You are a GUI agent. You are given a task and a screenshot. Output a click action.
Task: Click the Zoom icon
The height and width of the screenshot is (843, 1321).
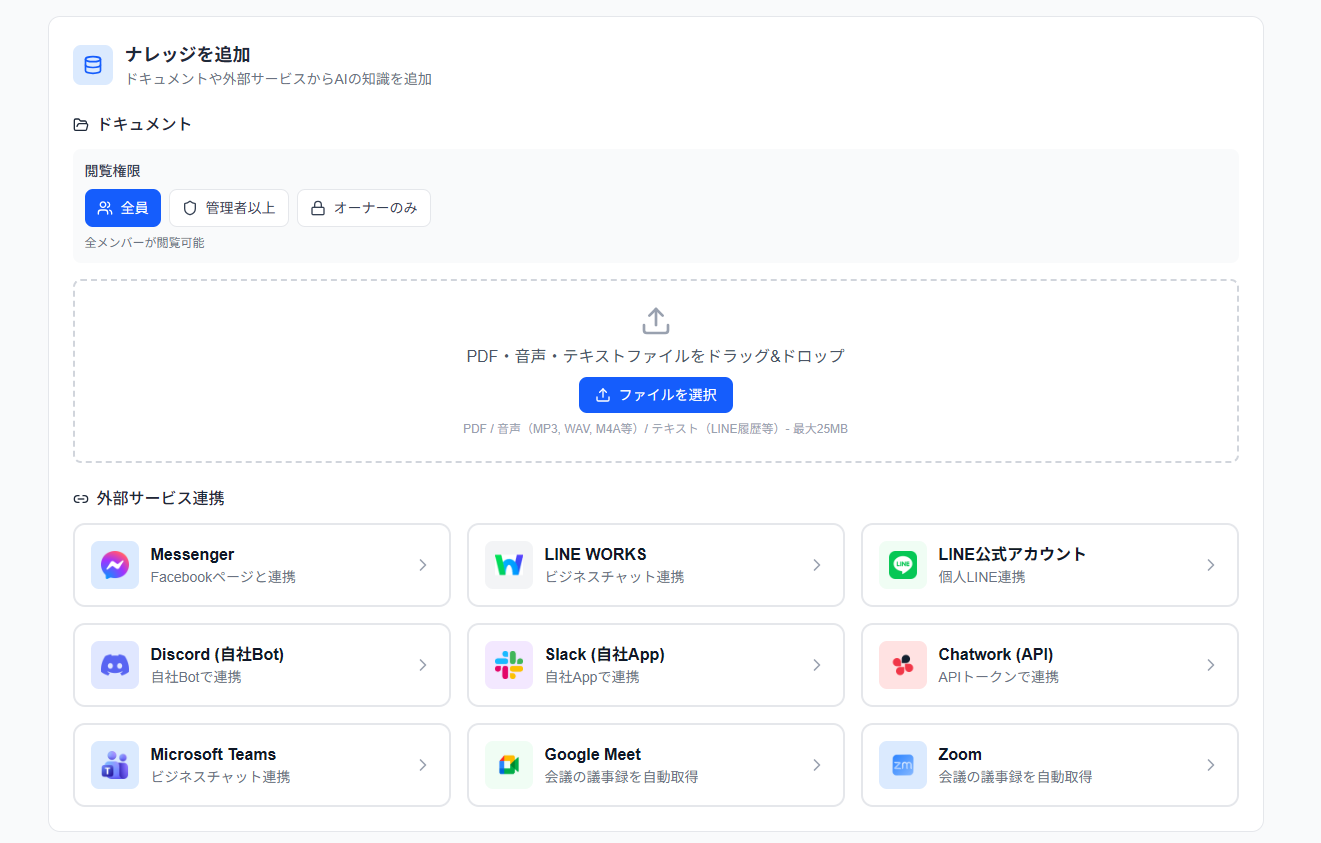click(x=902, y=764)
